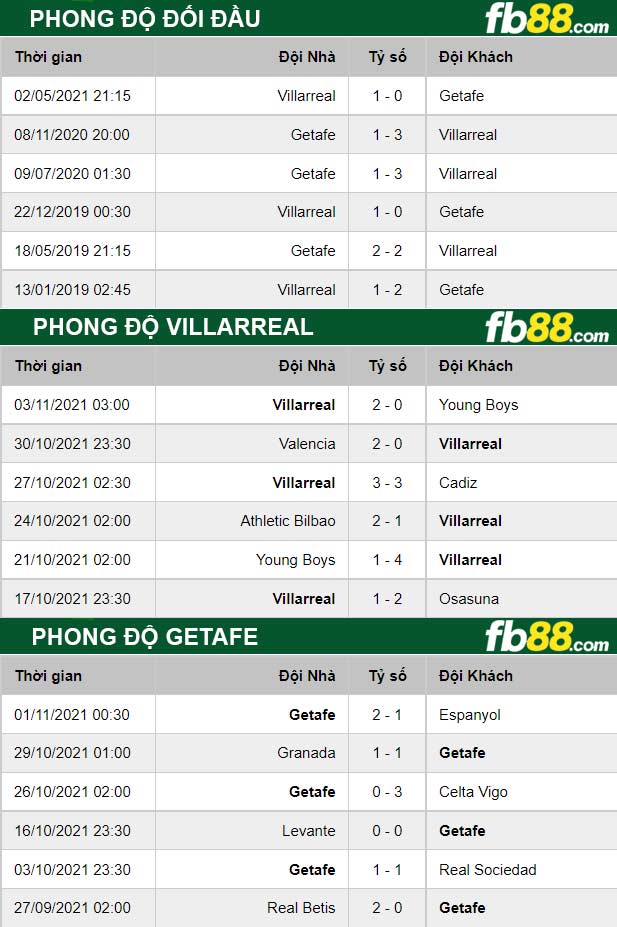This screenshot has height=927, width=617.
Task: Click the Thời gian header in the Villarreal table
Action: (46, 366)
